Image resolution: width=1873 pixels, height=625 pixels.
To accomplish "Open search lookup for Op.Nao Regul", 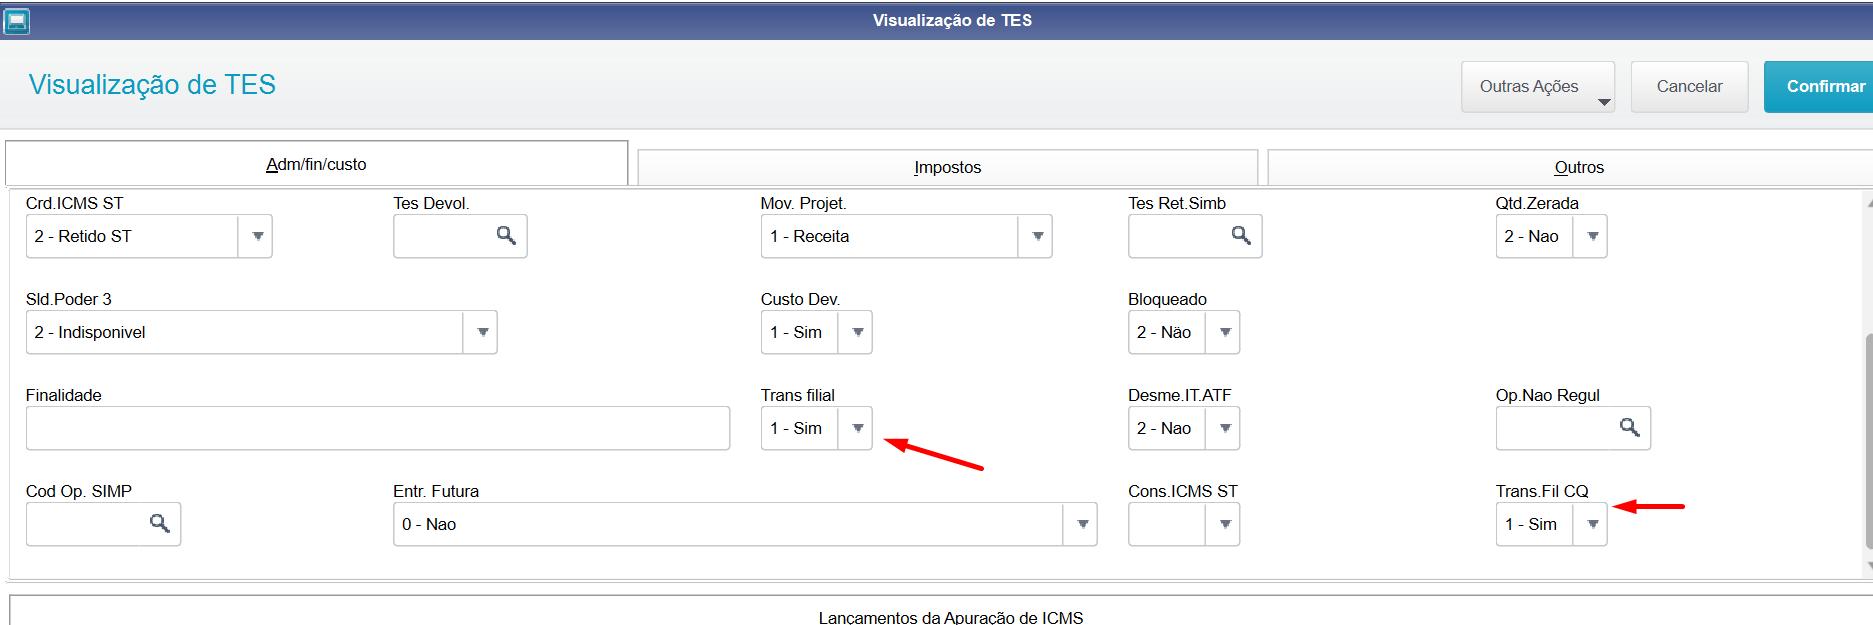I will tap(1629, 427).
